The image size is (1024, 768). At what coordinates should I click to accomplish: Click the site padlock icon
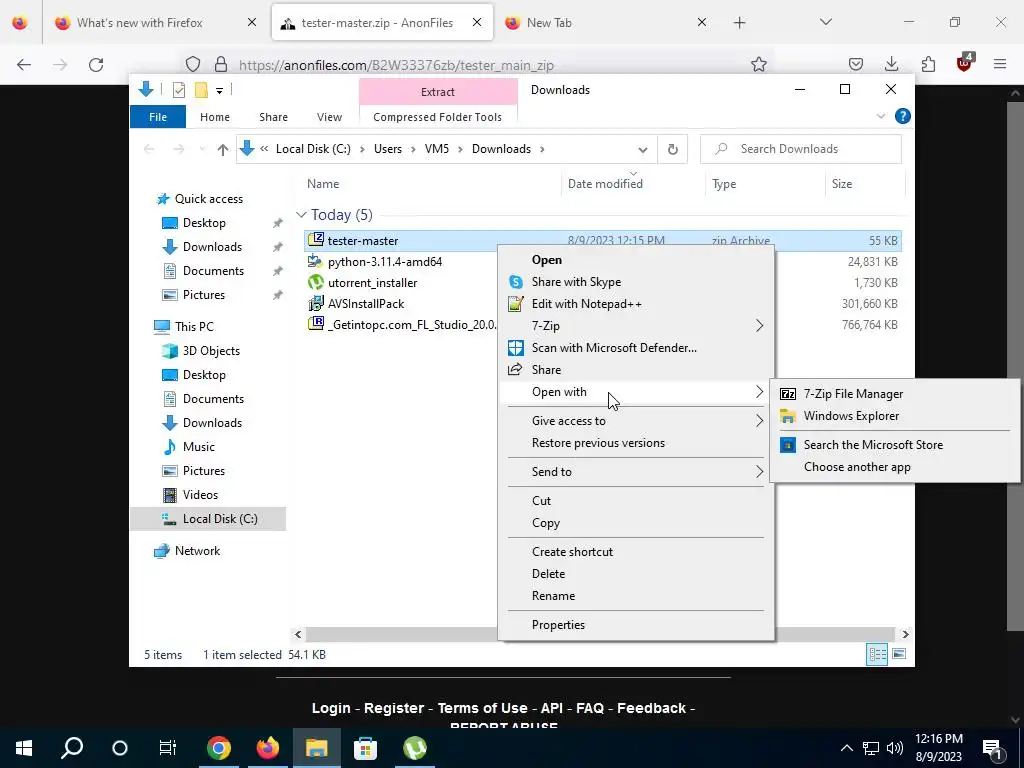click(221, 64)
